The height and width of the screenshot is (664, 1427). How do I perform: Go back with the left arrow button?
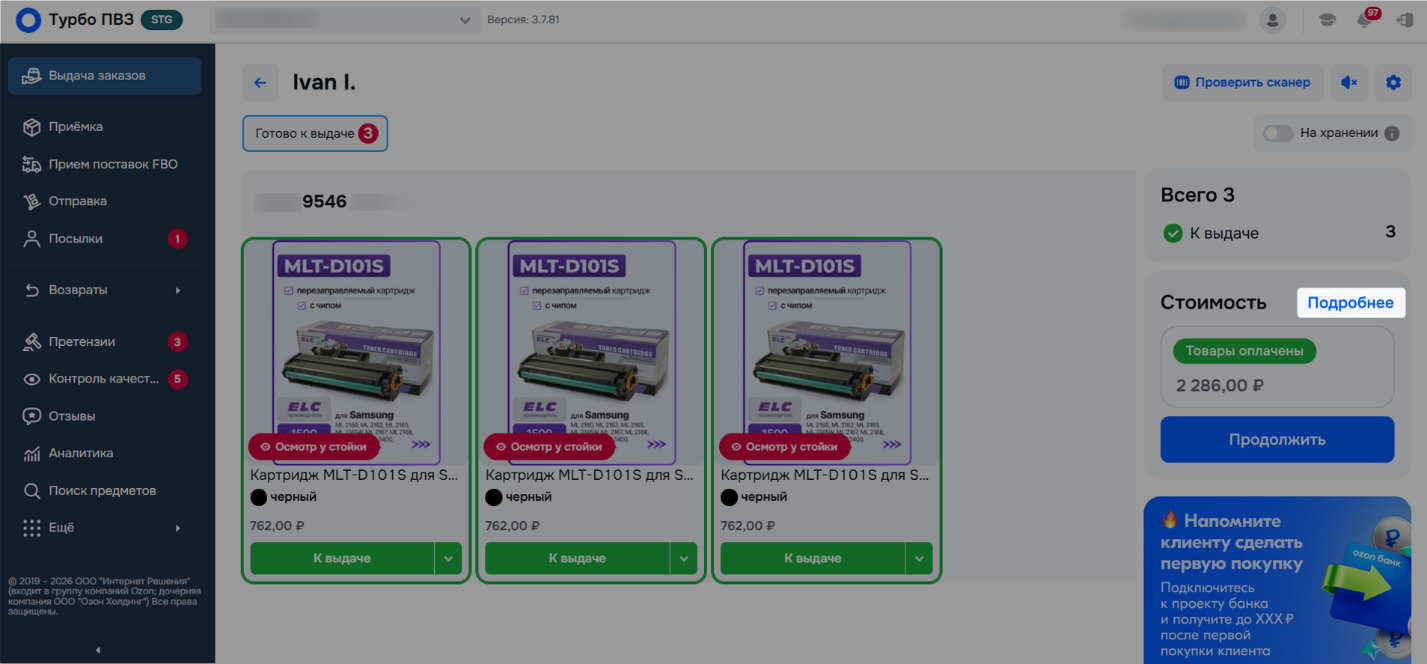click(260, 83)
